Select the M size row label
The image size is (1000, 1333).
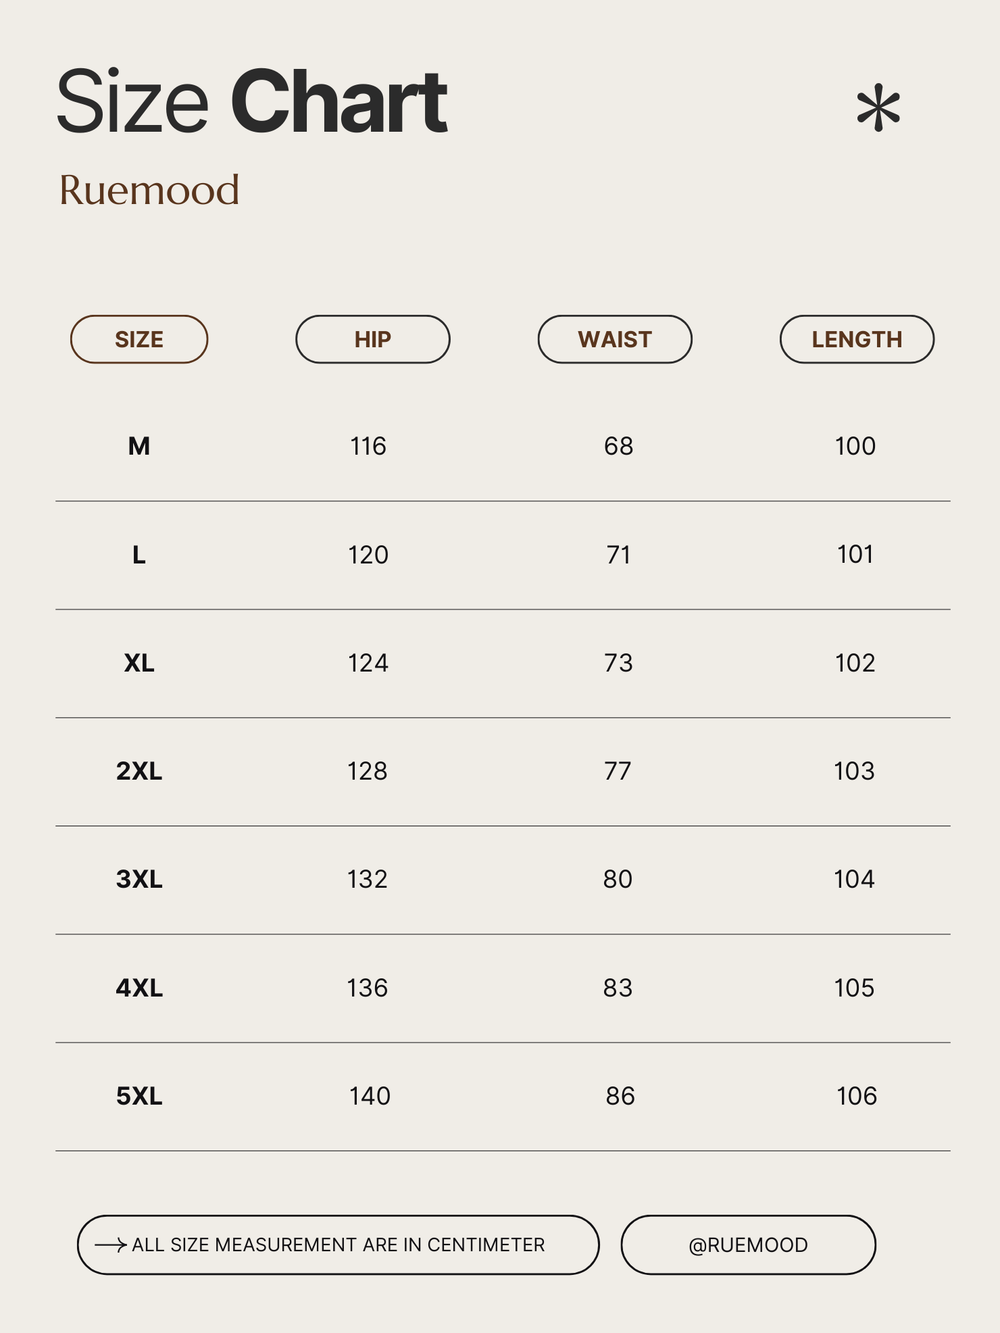pyautogui.click(x=139, y=446)
